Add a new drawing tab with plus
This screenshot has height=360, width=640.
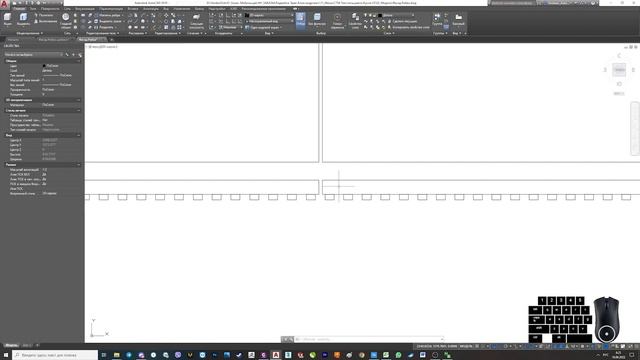coord(111,40)
